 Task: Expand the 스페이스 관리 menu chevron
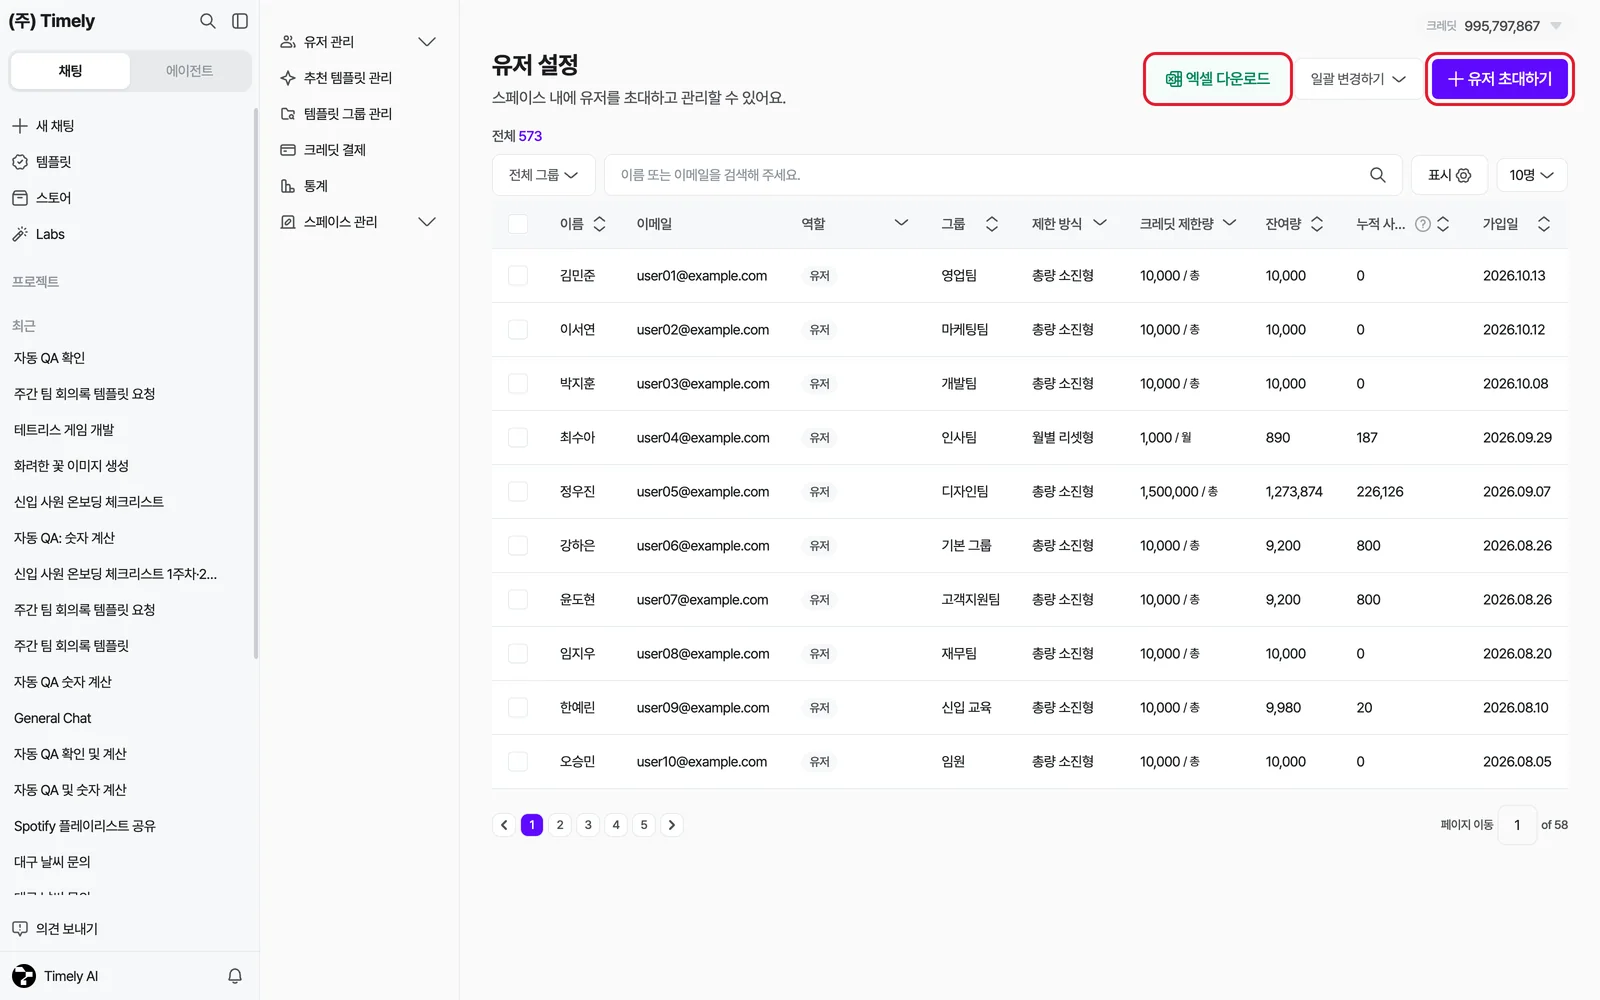coord(427,222)
